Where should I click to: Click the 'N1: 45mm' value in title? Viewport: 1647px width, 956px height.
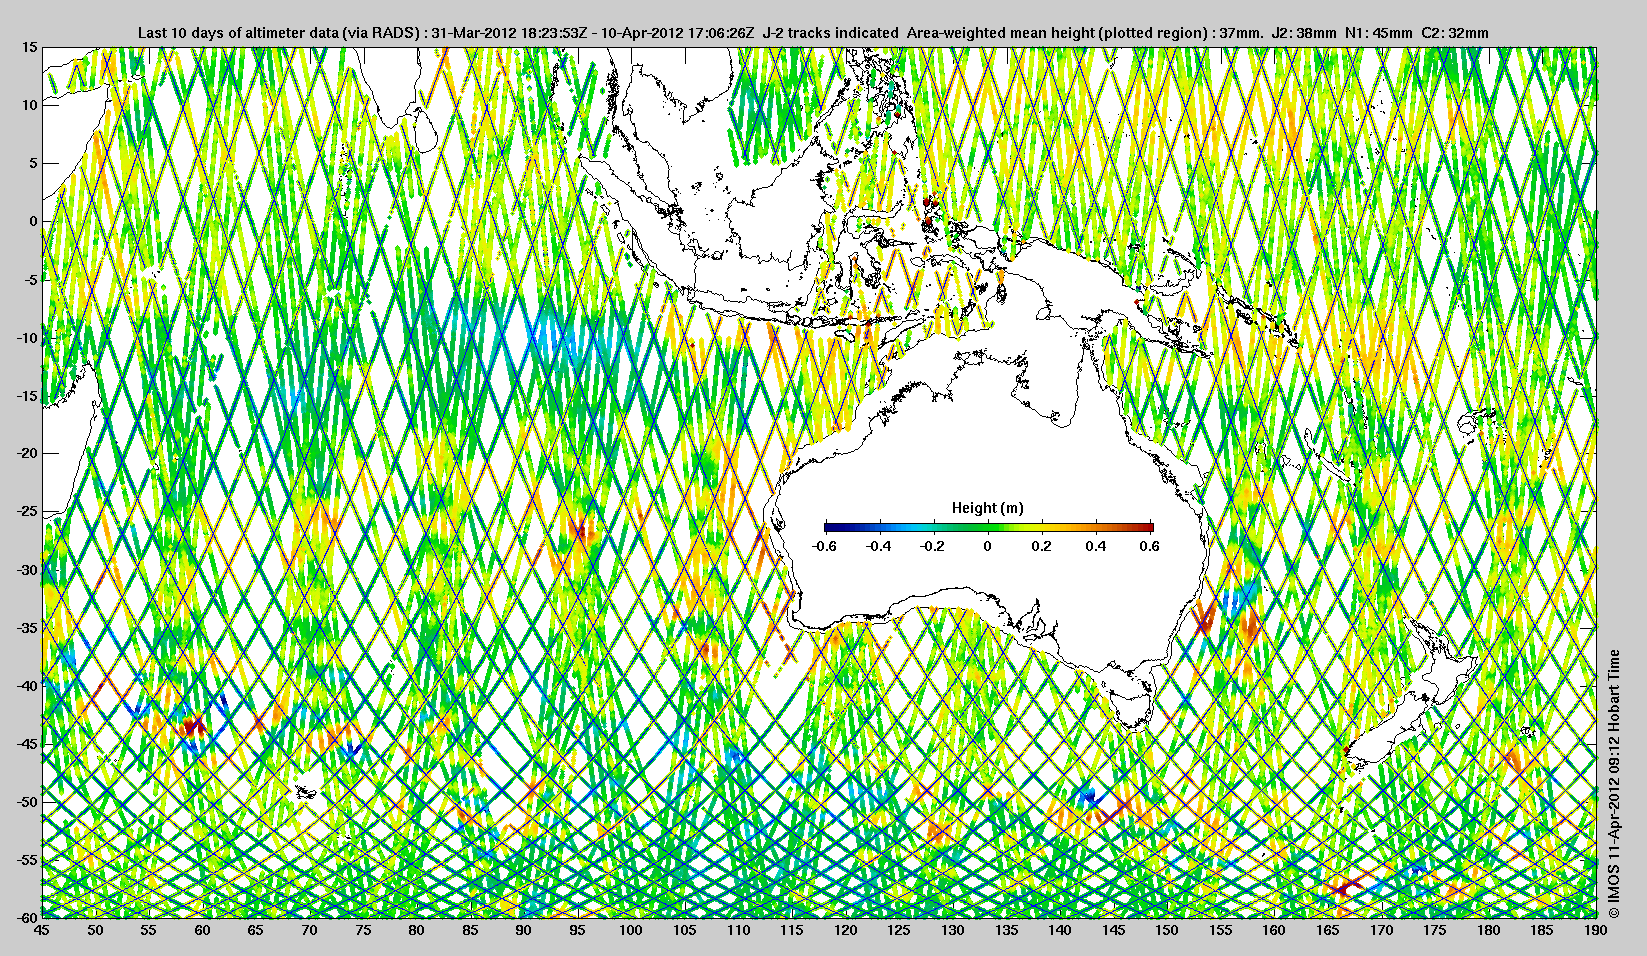1379,33
